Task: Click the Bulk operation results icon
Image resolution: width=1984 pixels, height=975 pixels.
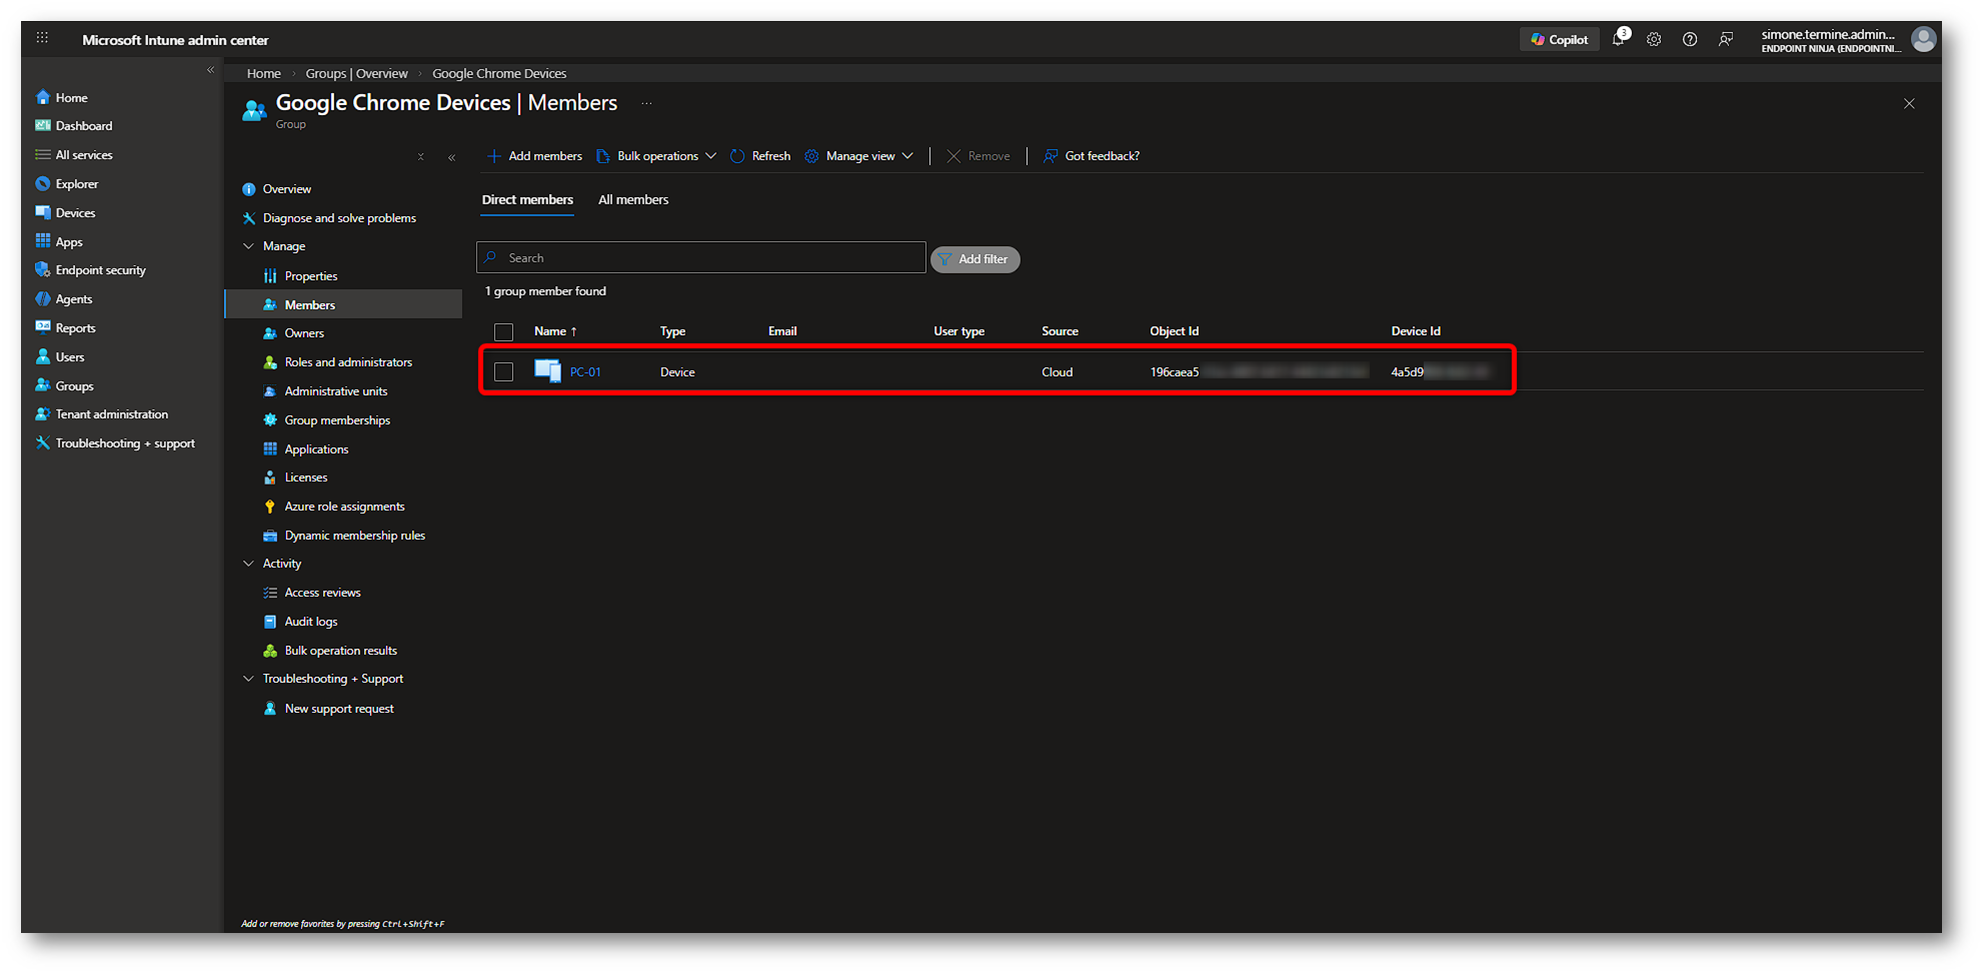Action: (270, 650)
